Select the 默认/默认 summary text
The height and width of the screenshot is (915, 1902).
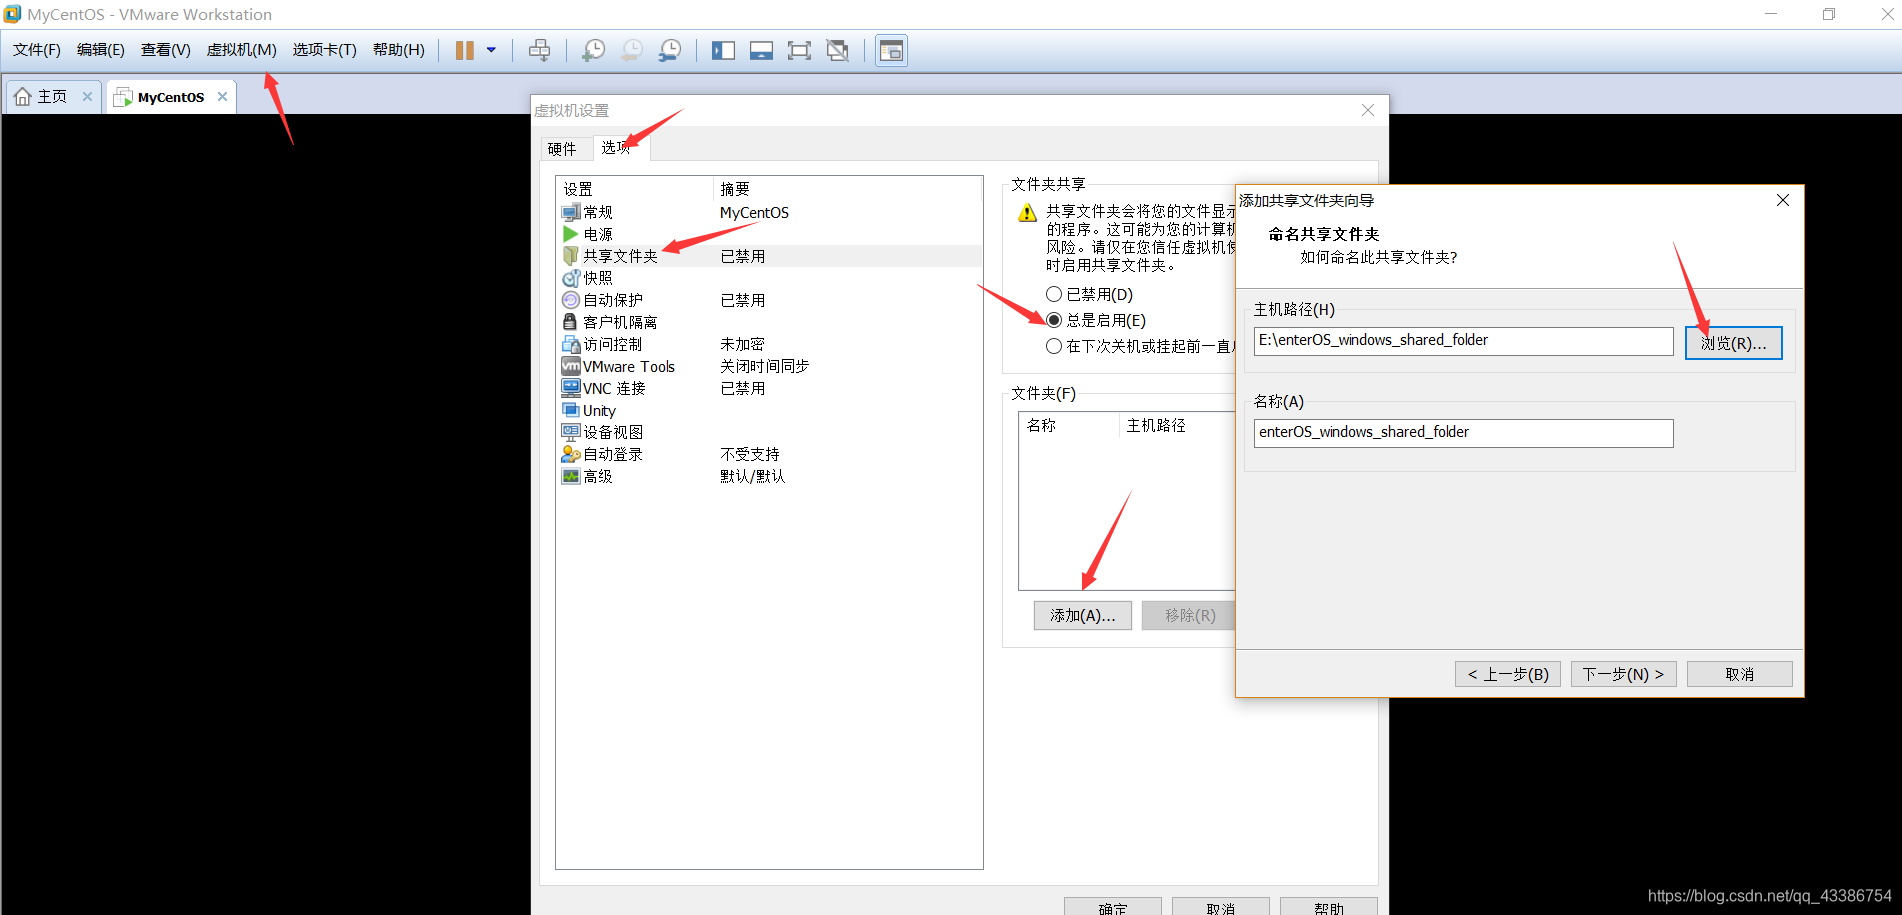pyautogui.click(x=753, y=476)
